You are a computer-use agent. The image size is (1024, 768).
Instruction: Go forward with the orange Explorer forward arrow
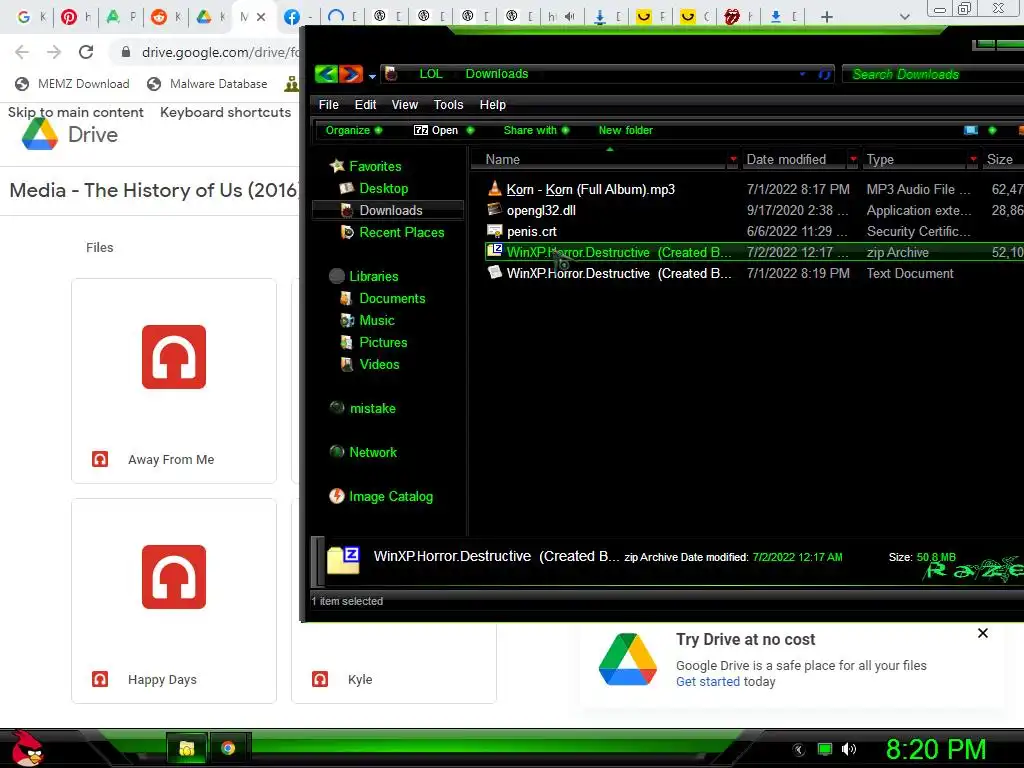click(x=350, y=74)
